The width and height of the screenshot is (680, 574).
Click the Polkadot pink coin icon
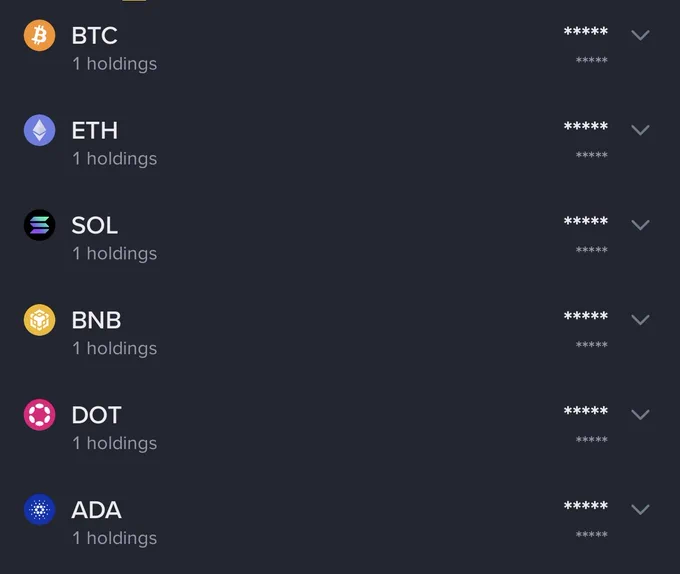[39, 414]
